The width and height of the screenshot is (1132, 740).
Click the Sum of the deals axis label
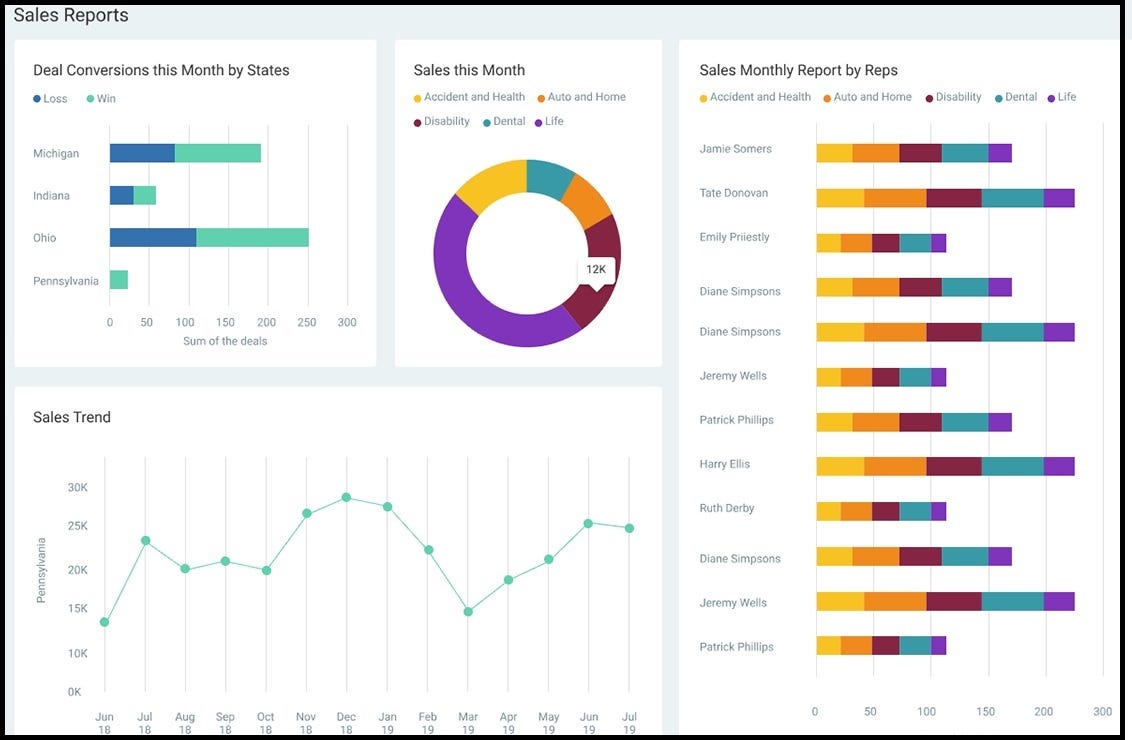click(227, 340)
